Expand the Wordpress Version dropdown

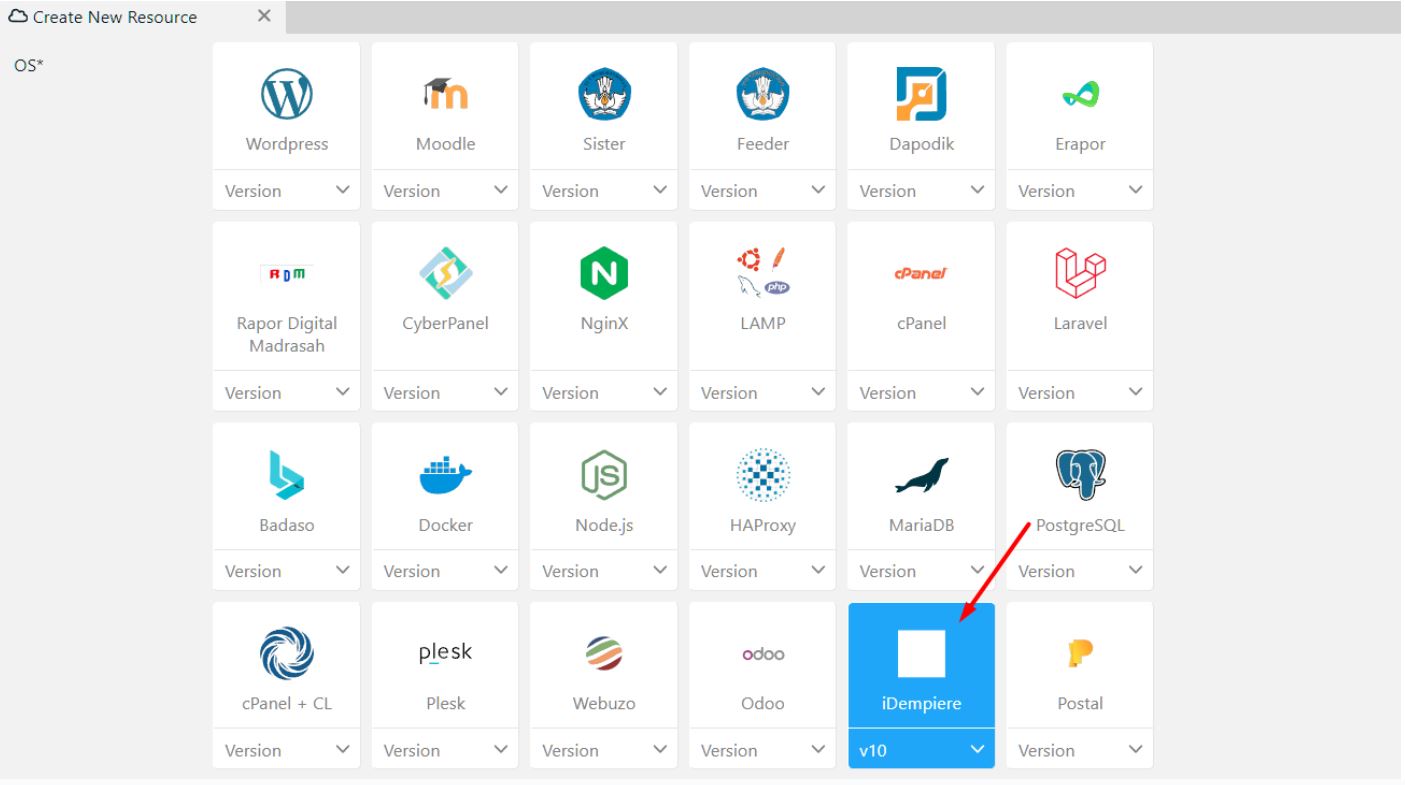click(286, 191)
